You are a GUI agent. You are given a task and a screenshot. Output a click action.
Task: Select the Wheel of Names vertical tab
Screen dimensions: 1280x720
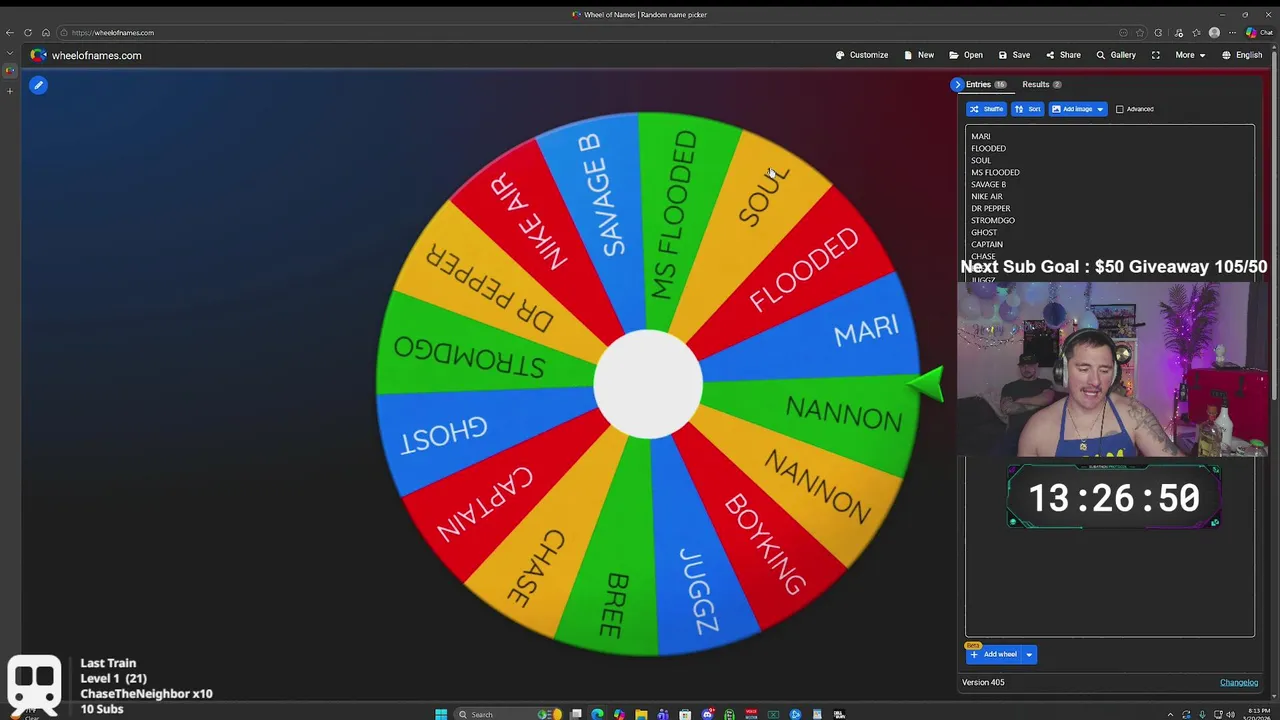[10, 70]
